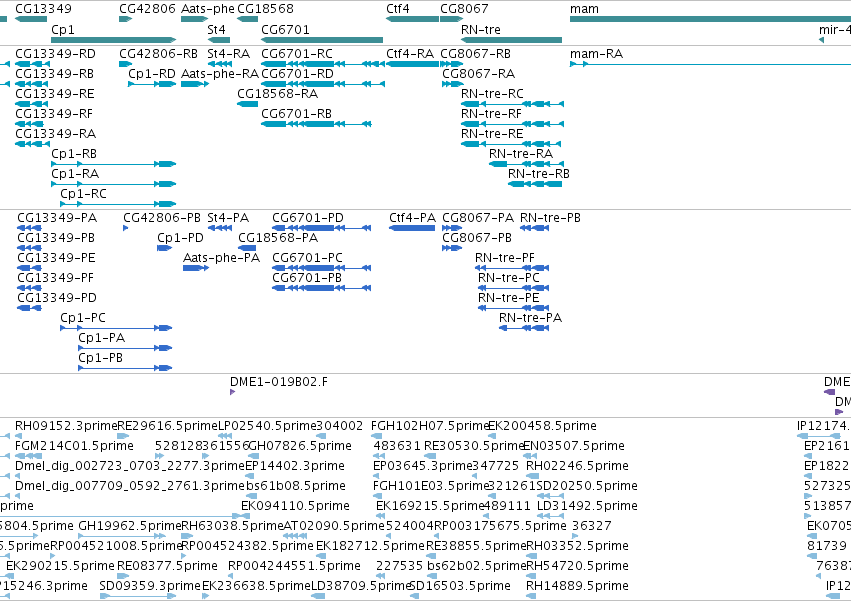Viewport: 851px width, 601px height.
Task: Click the mam gene label
Action: [585, 9]
